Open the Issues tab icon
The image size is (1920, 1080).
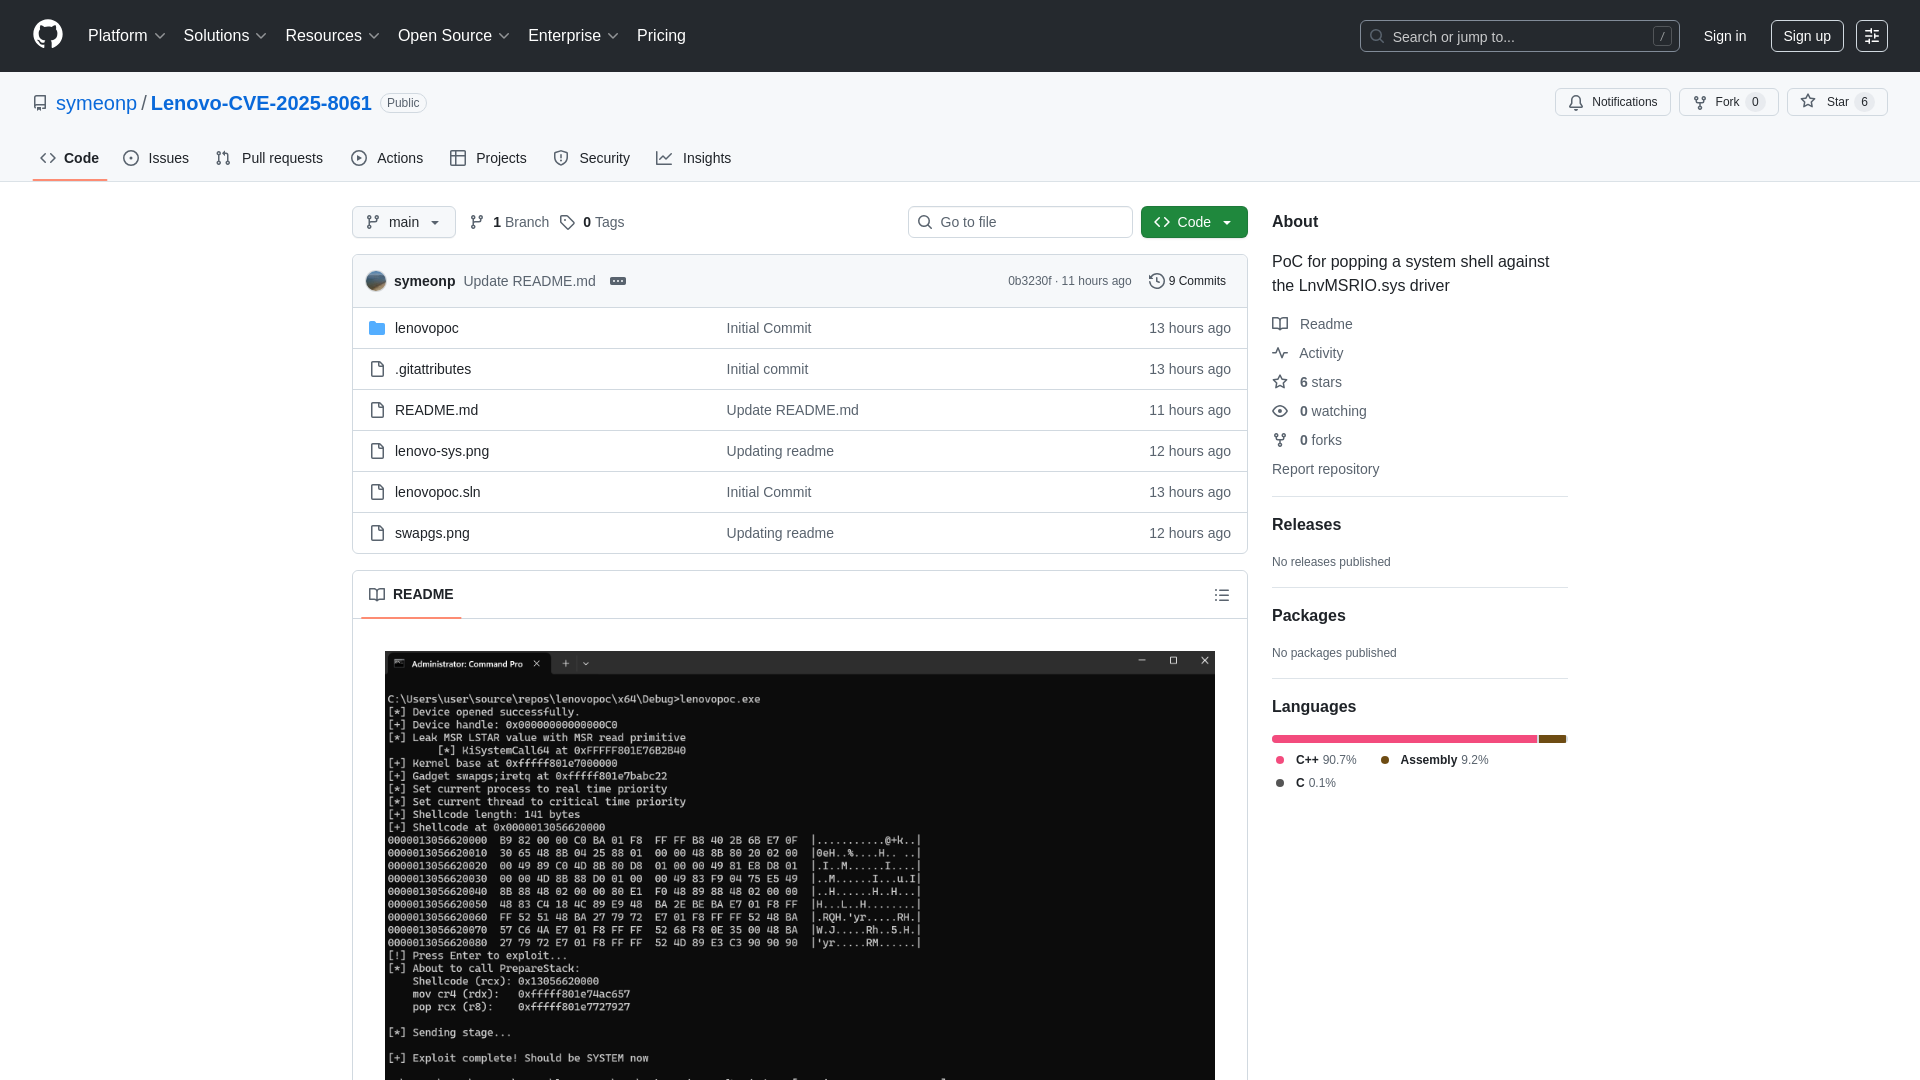(x=131, y=158)
